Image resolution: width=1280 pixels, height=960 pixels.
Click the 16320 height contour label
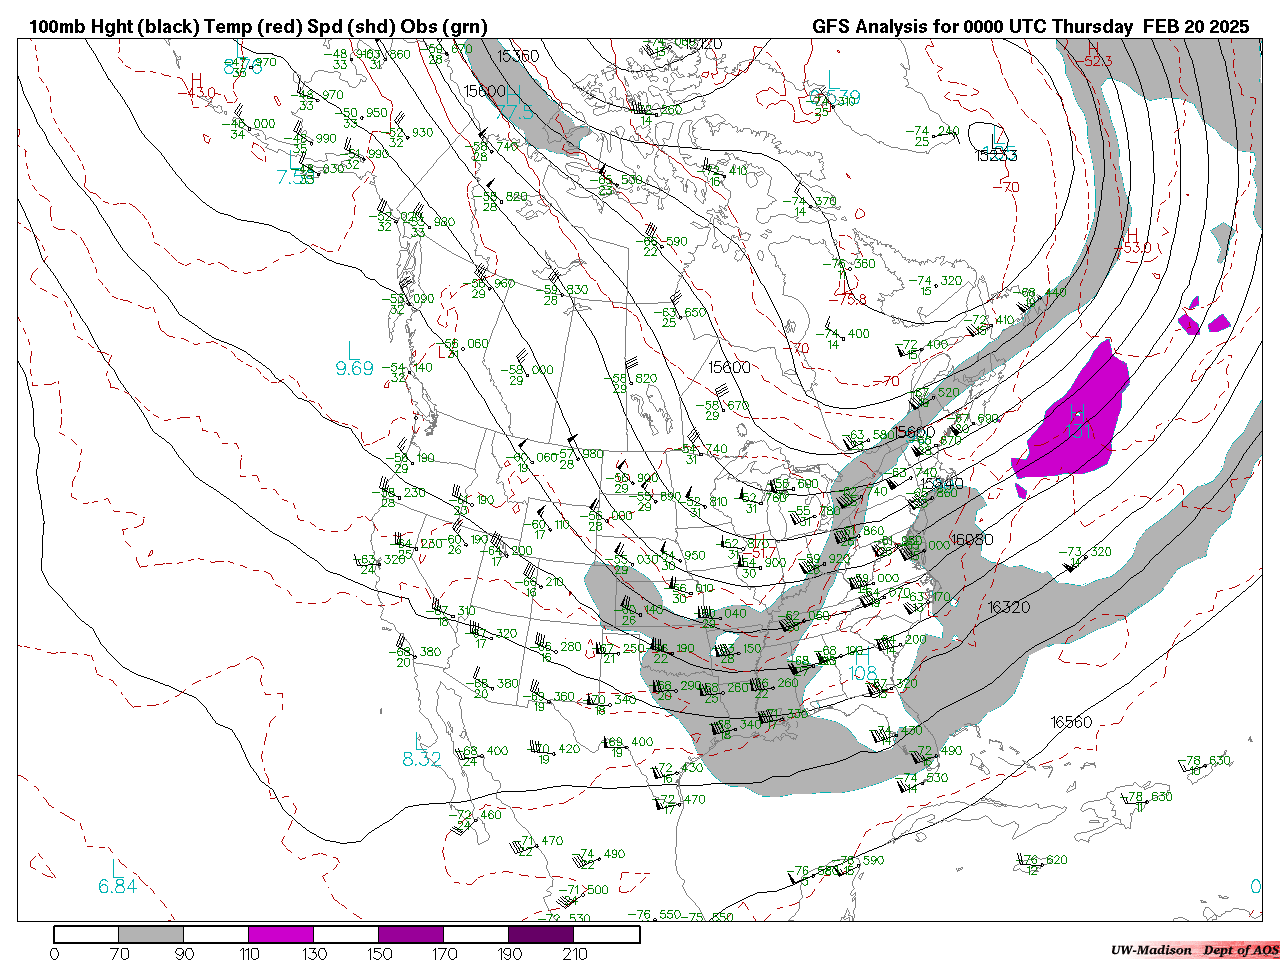(x=1008, y=607)
